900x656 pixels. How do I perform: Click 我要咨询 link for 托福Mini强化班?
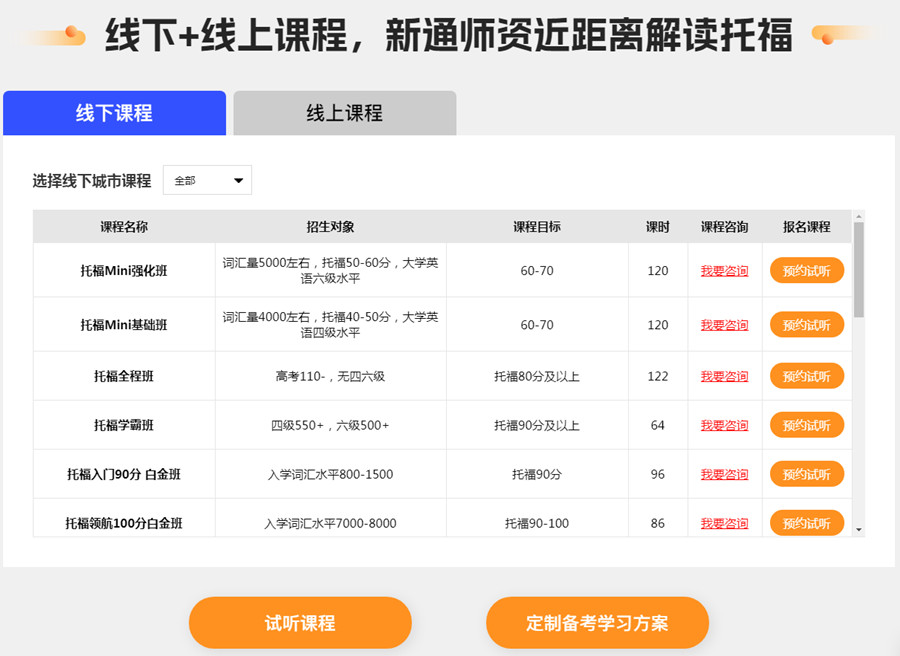[x=724, y=271]
